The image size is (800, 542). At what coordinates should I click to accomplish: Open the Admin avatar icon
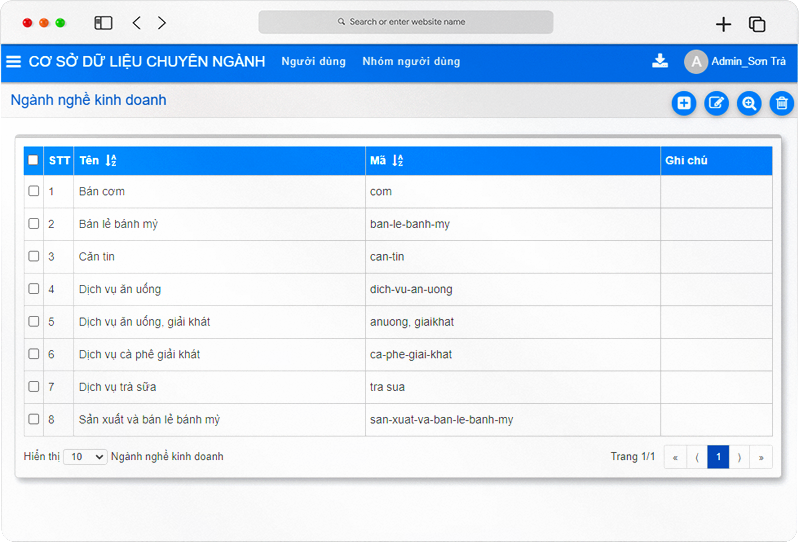pyautogui.click(x=696, y=62)
